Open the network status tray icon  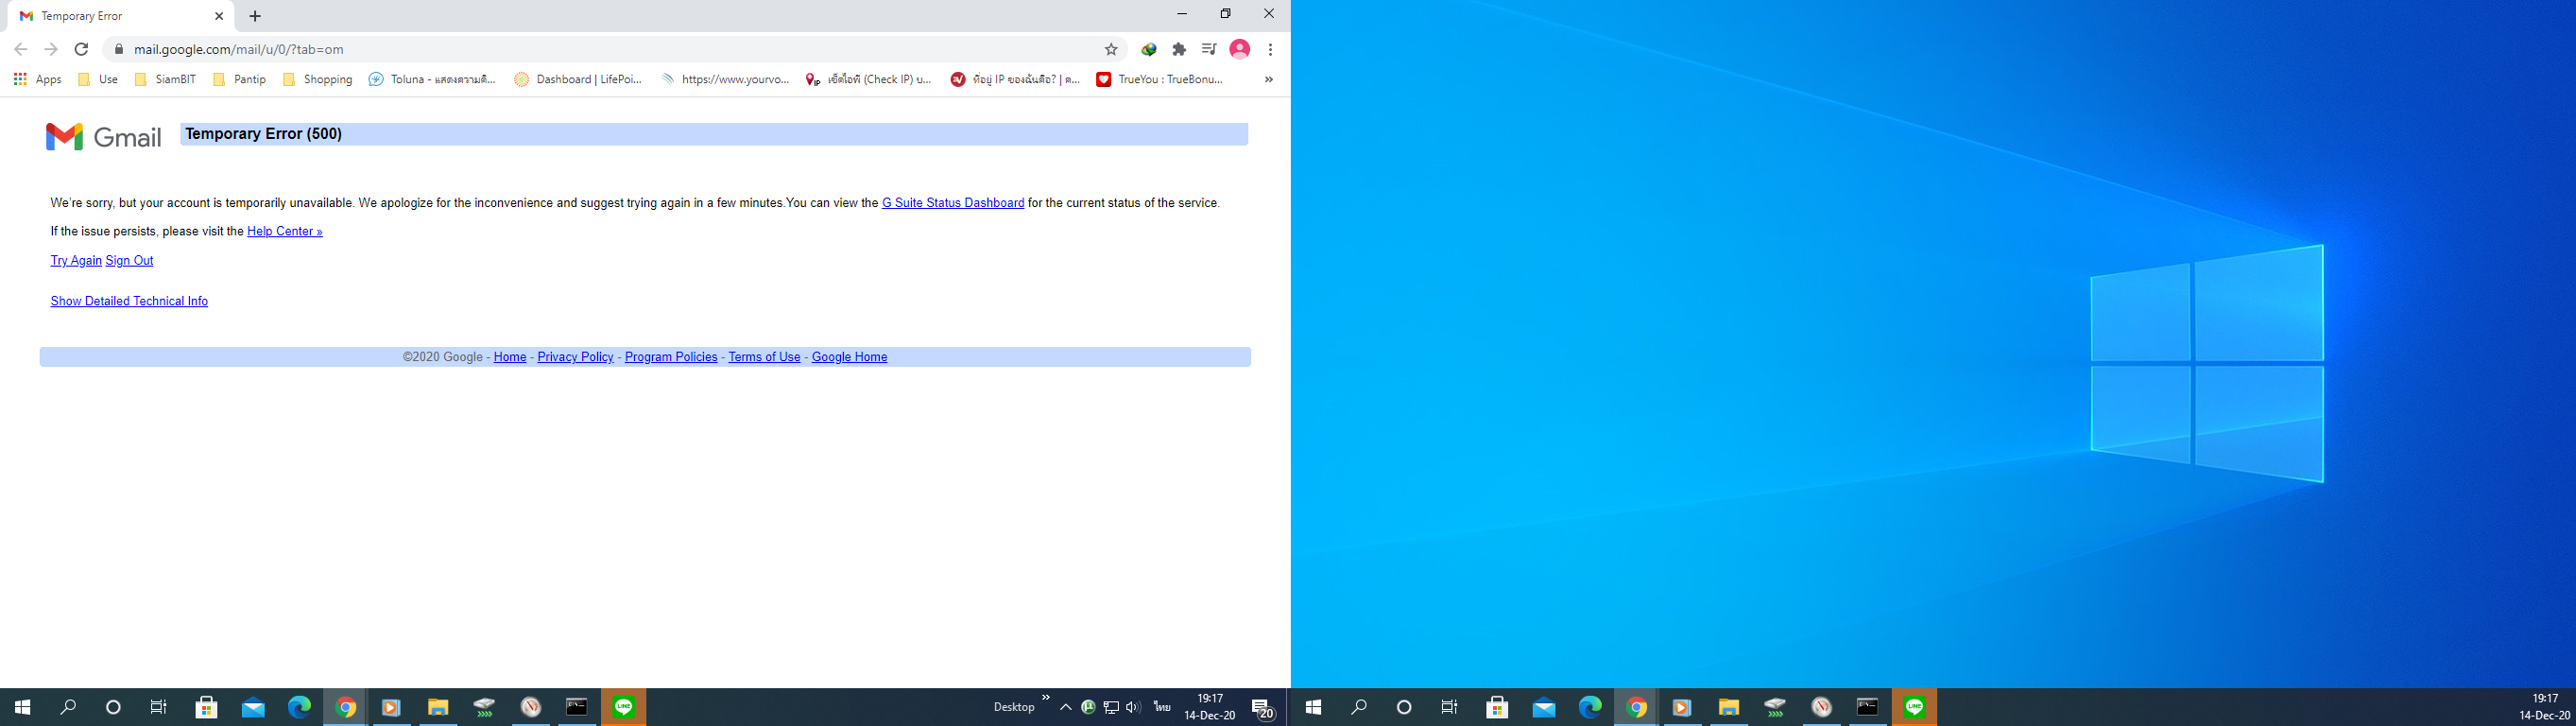(x=1111, y=707)
